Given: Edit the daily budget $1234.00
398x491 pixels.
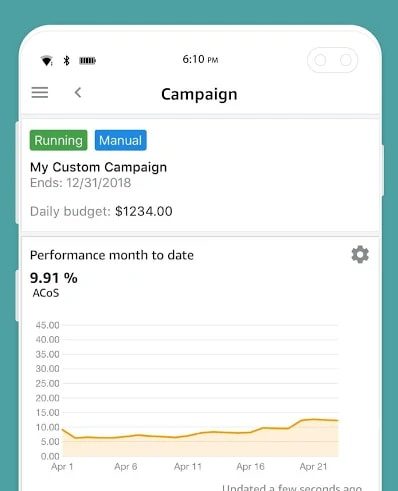Looking at the screenshot, I should point(144,211).
